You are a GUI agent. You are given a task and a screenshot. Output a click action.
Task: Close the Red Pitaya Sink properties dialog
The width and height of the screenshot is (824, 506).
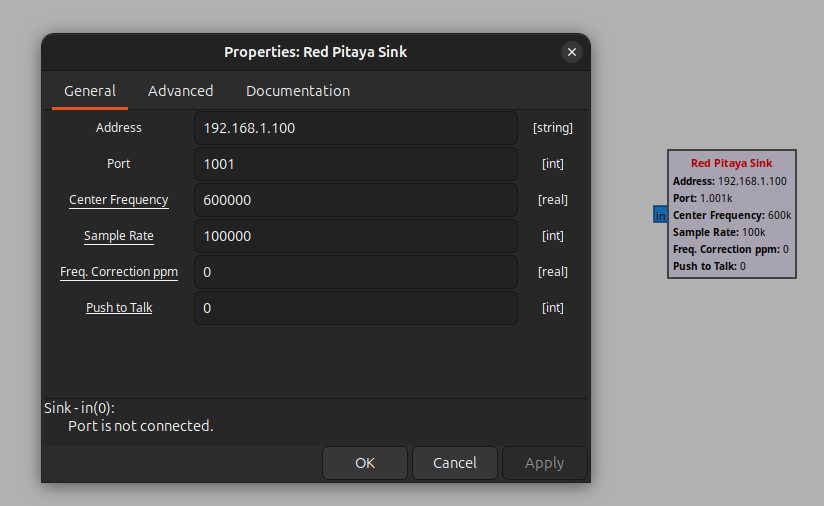572,52
